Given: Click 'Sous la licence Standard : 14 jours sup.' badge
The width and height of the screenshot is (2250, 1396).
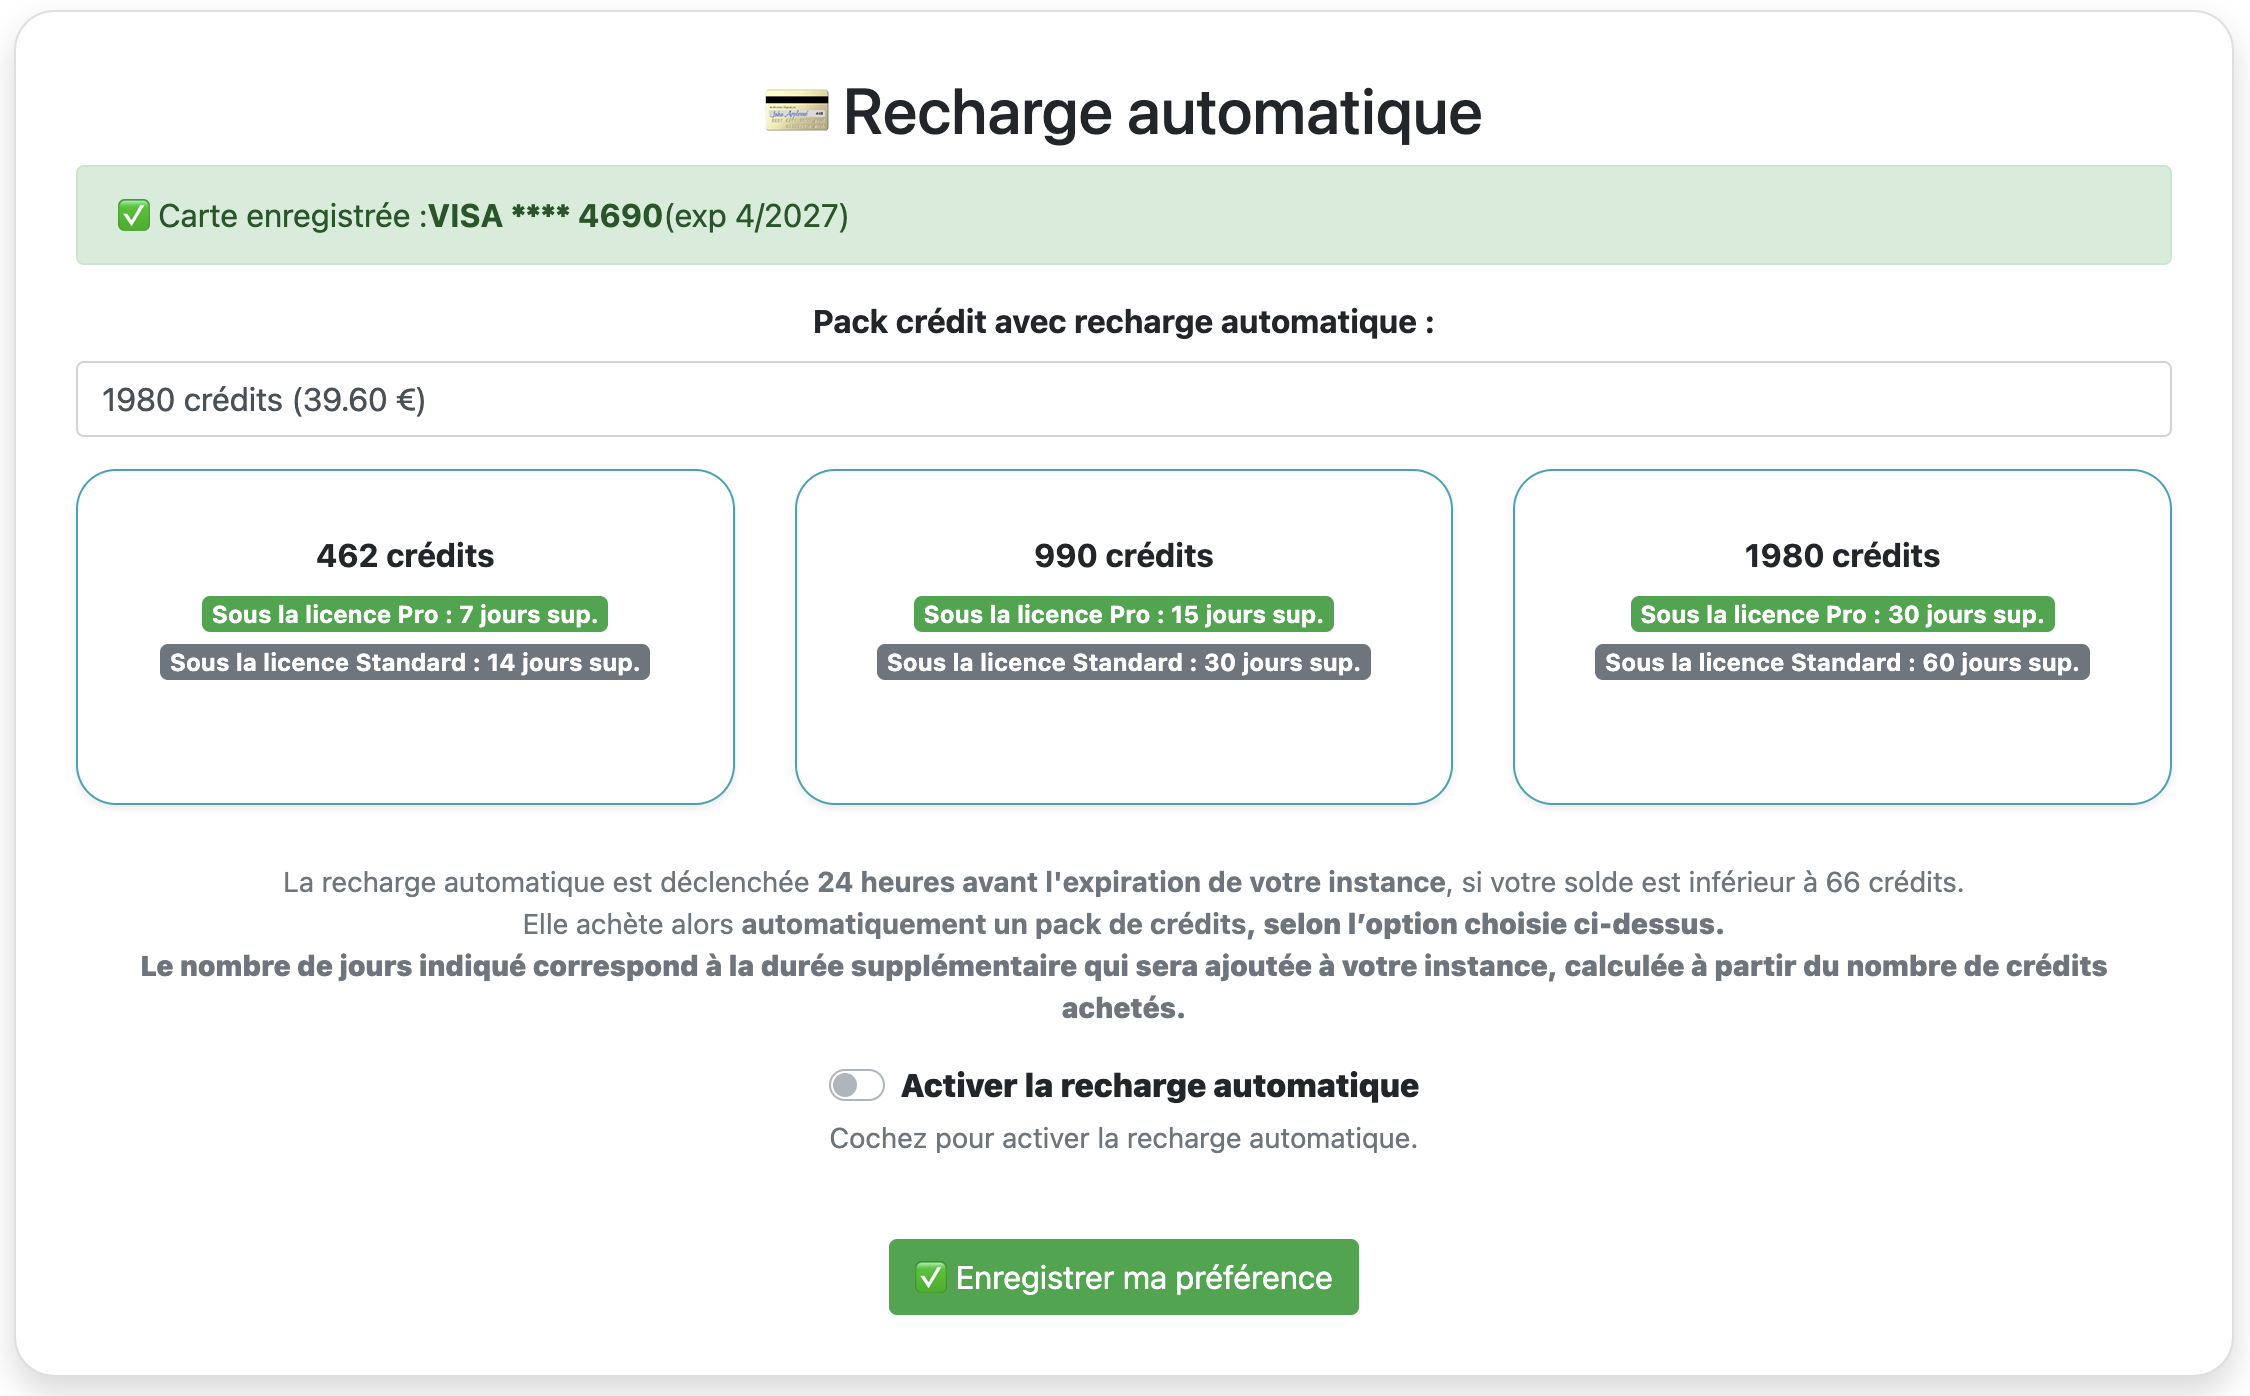Looking at the screenshot, I should pyautogui.click(x=405, y=662).
